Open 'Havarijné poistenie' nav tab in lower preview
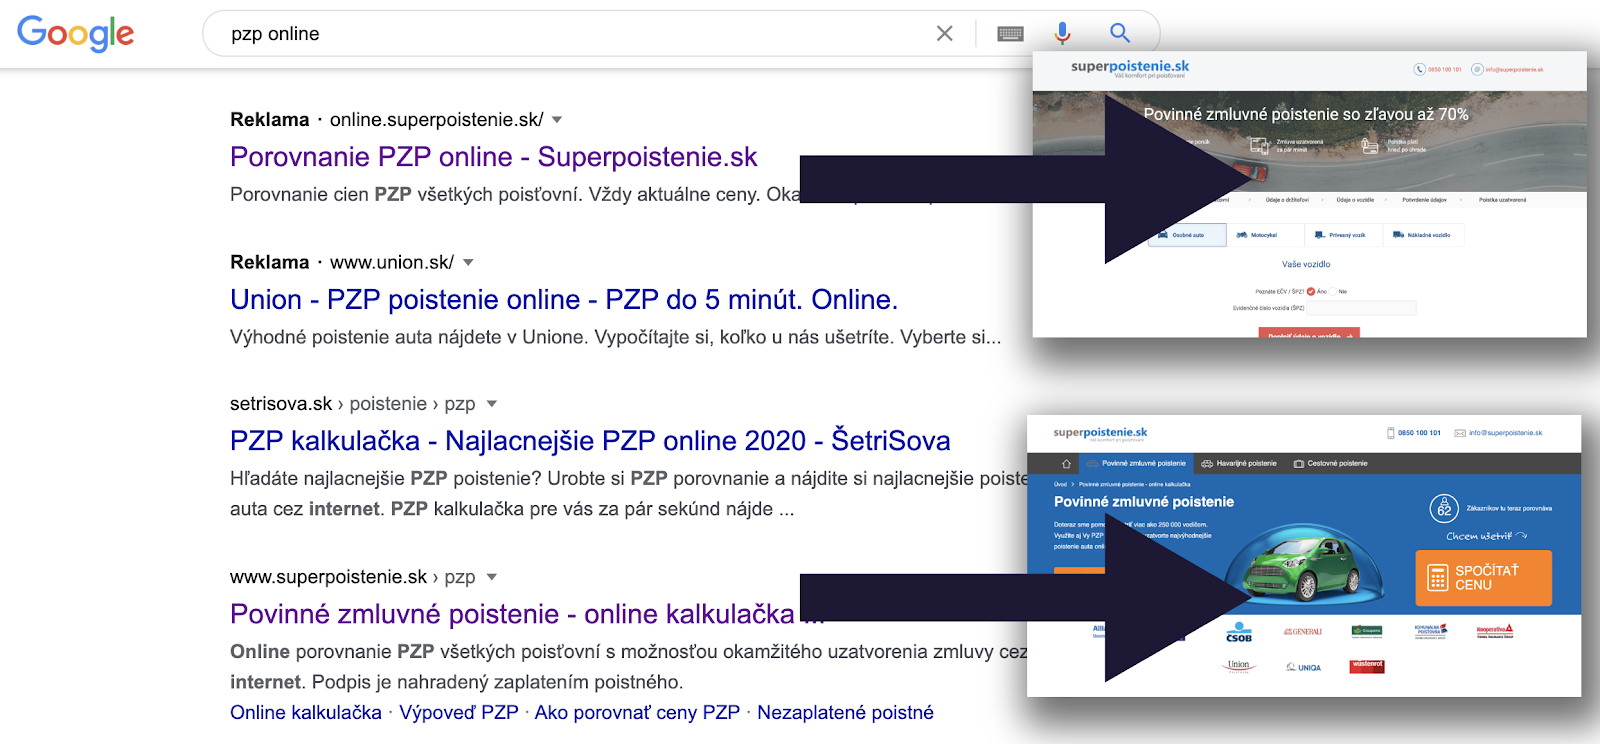Image resolution: width=1600 pixels, height=744 pixels. pyautogui.click(x=1239, y=464)
